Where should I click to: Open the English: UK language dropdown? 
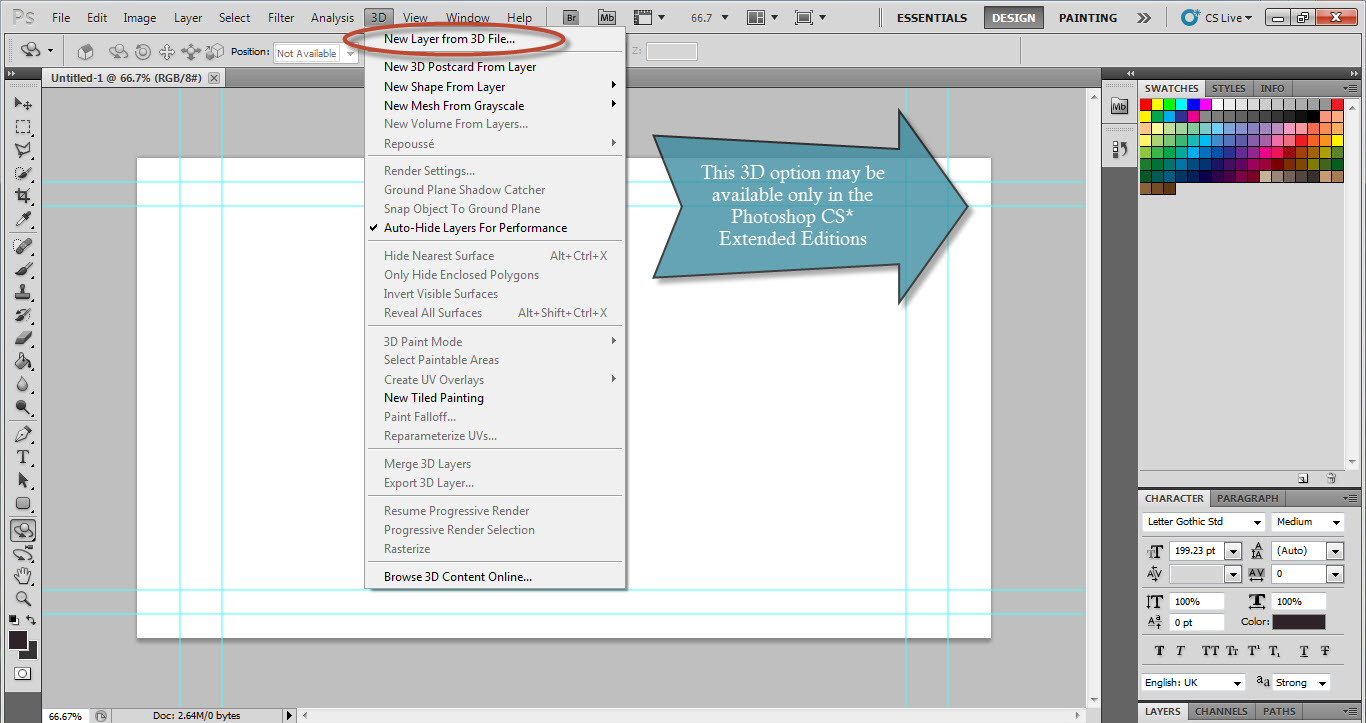[1194, 683]
